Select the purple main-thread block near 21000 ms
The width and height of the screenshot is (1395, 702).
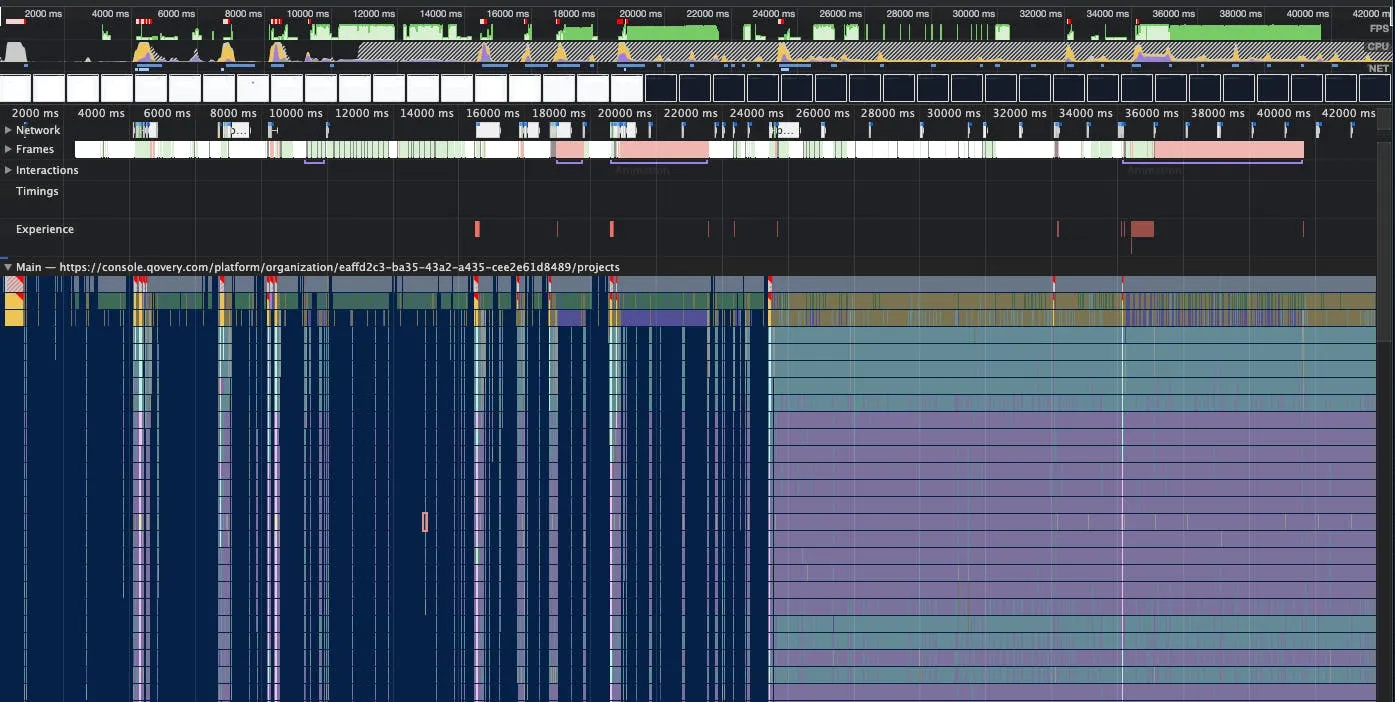point(663,318)
